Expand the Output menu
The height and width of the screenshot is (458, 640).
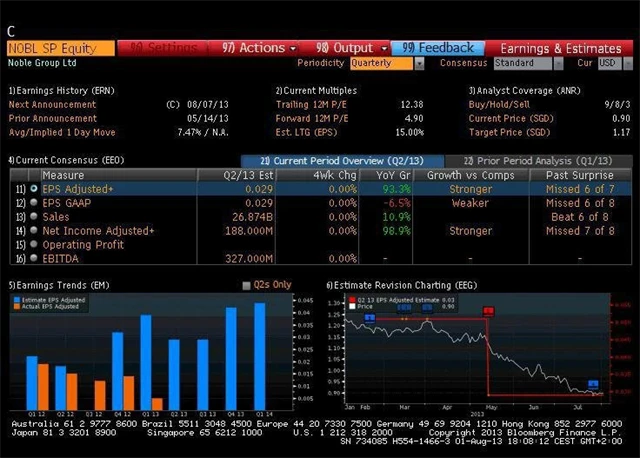click(x=345, y=48)
